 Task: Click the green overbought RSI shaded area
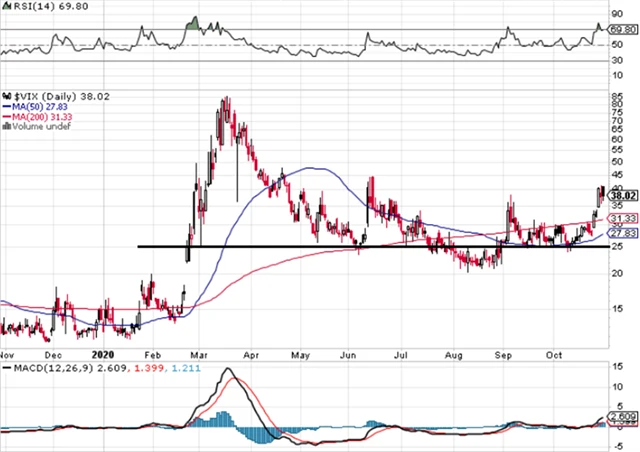pyautogui.click(x=193, y=22)
